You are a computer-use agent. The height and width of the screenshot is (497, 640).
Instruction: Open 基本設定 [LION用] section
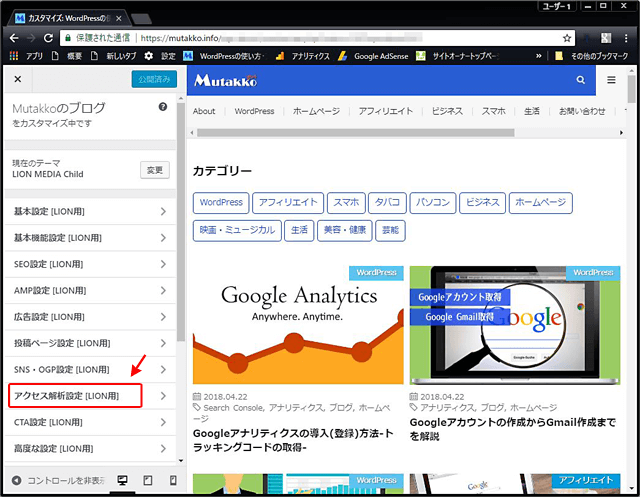[90, 211]
